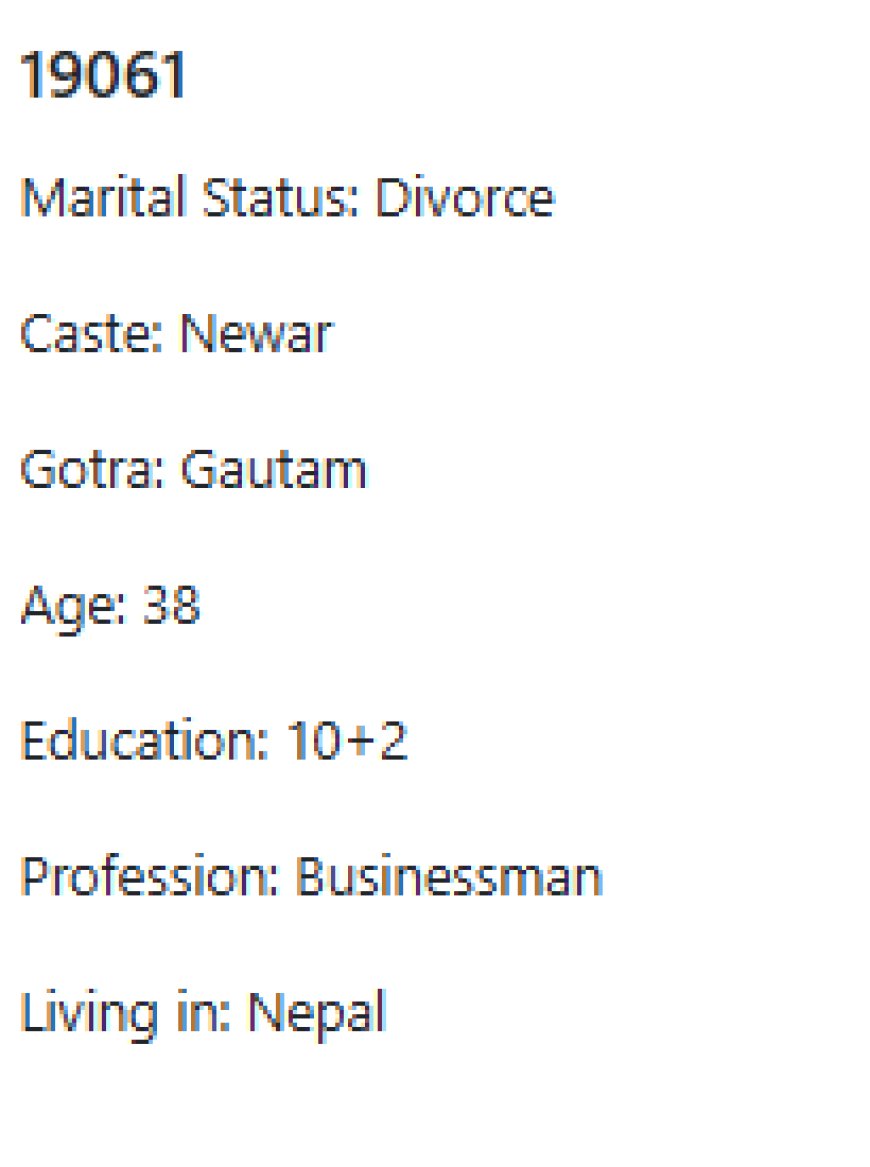Image resolution: width=870 pixels, height=1167 pixels.
Task: Select the age value 38
Action: coord(171,605)
